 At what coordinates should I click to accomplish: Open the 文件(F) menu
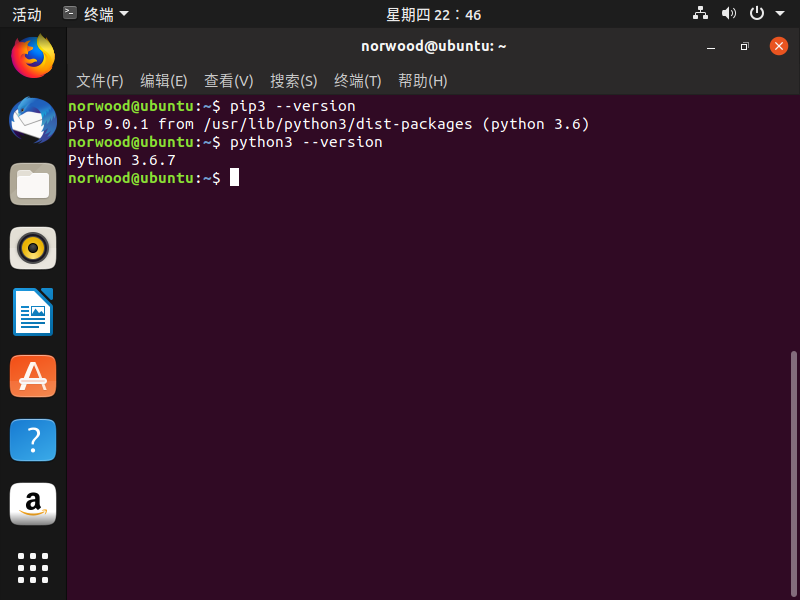click(x=100, y=81)
